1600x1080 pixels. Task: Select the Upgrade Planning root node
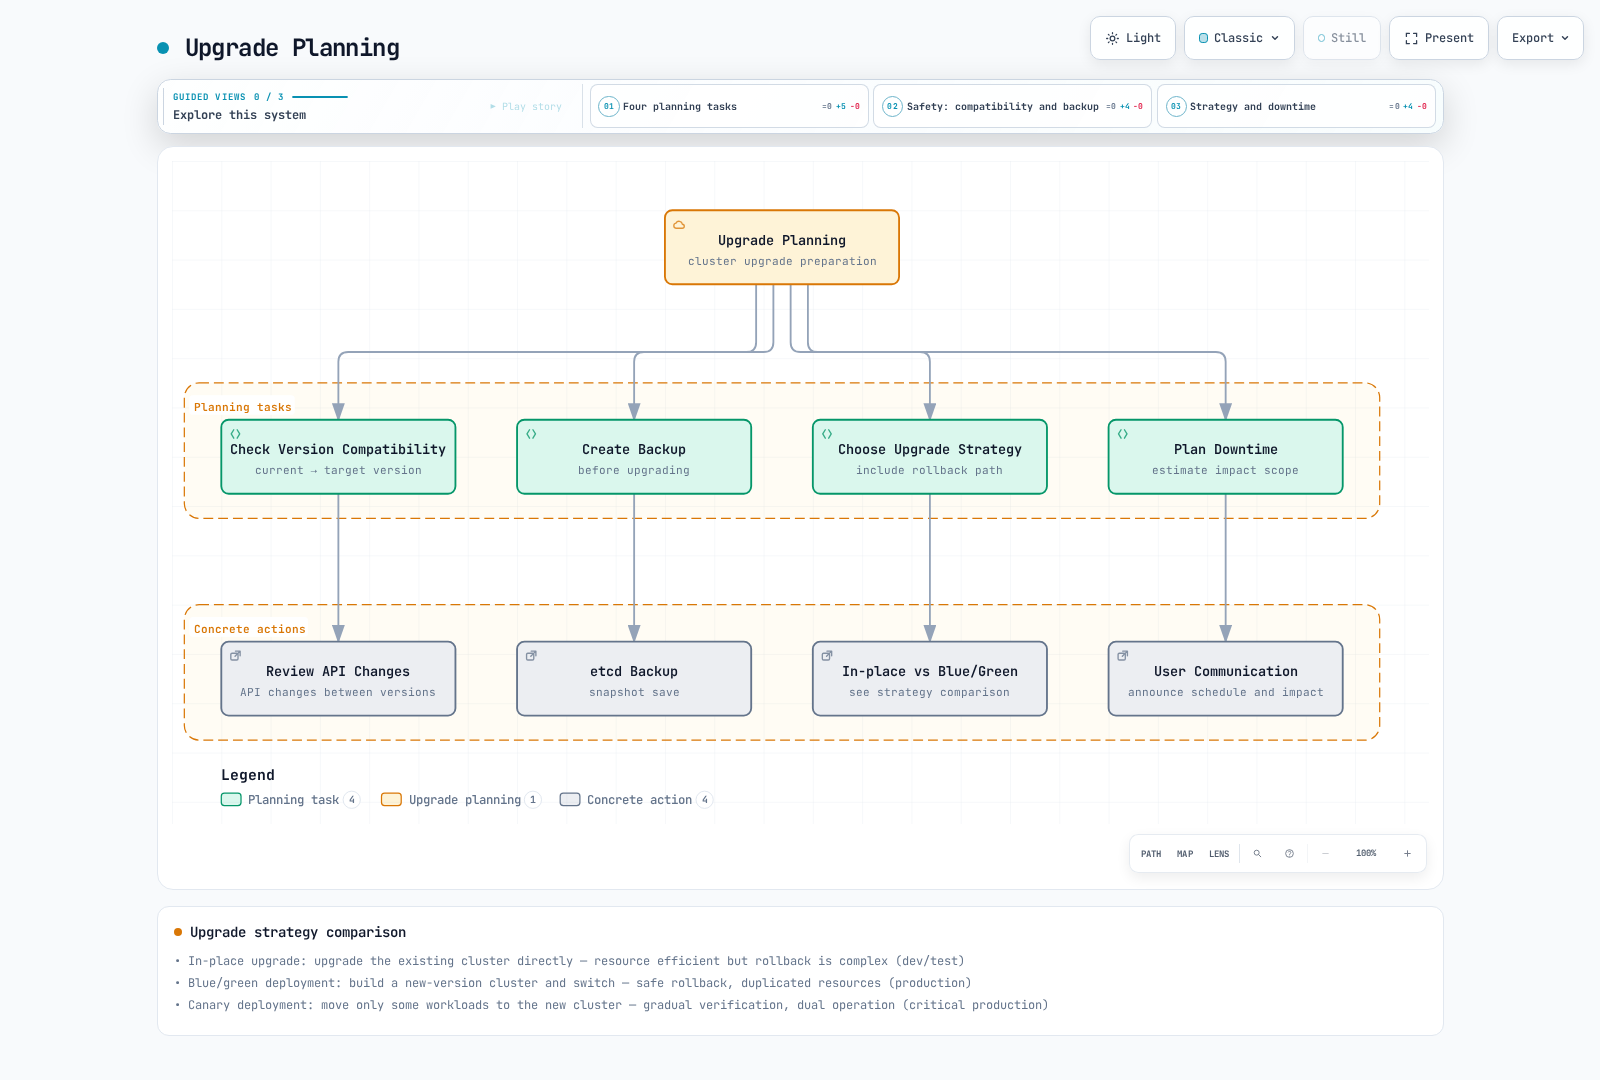[782, 247]
